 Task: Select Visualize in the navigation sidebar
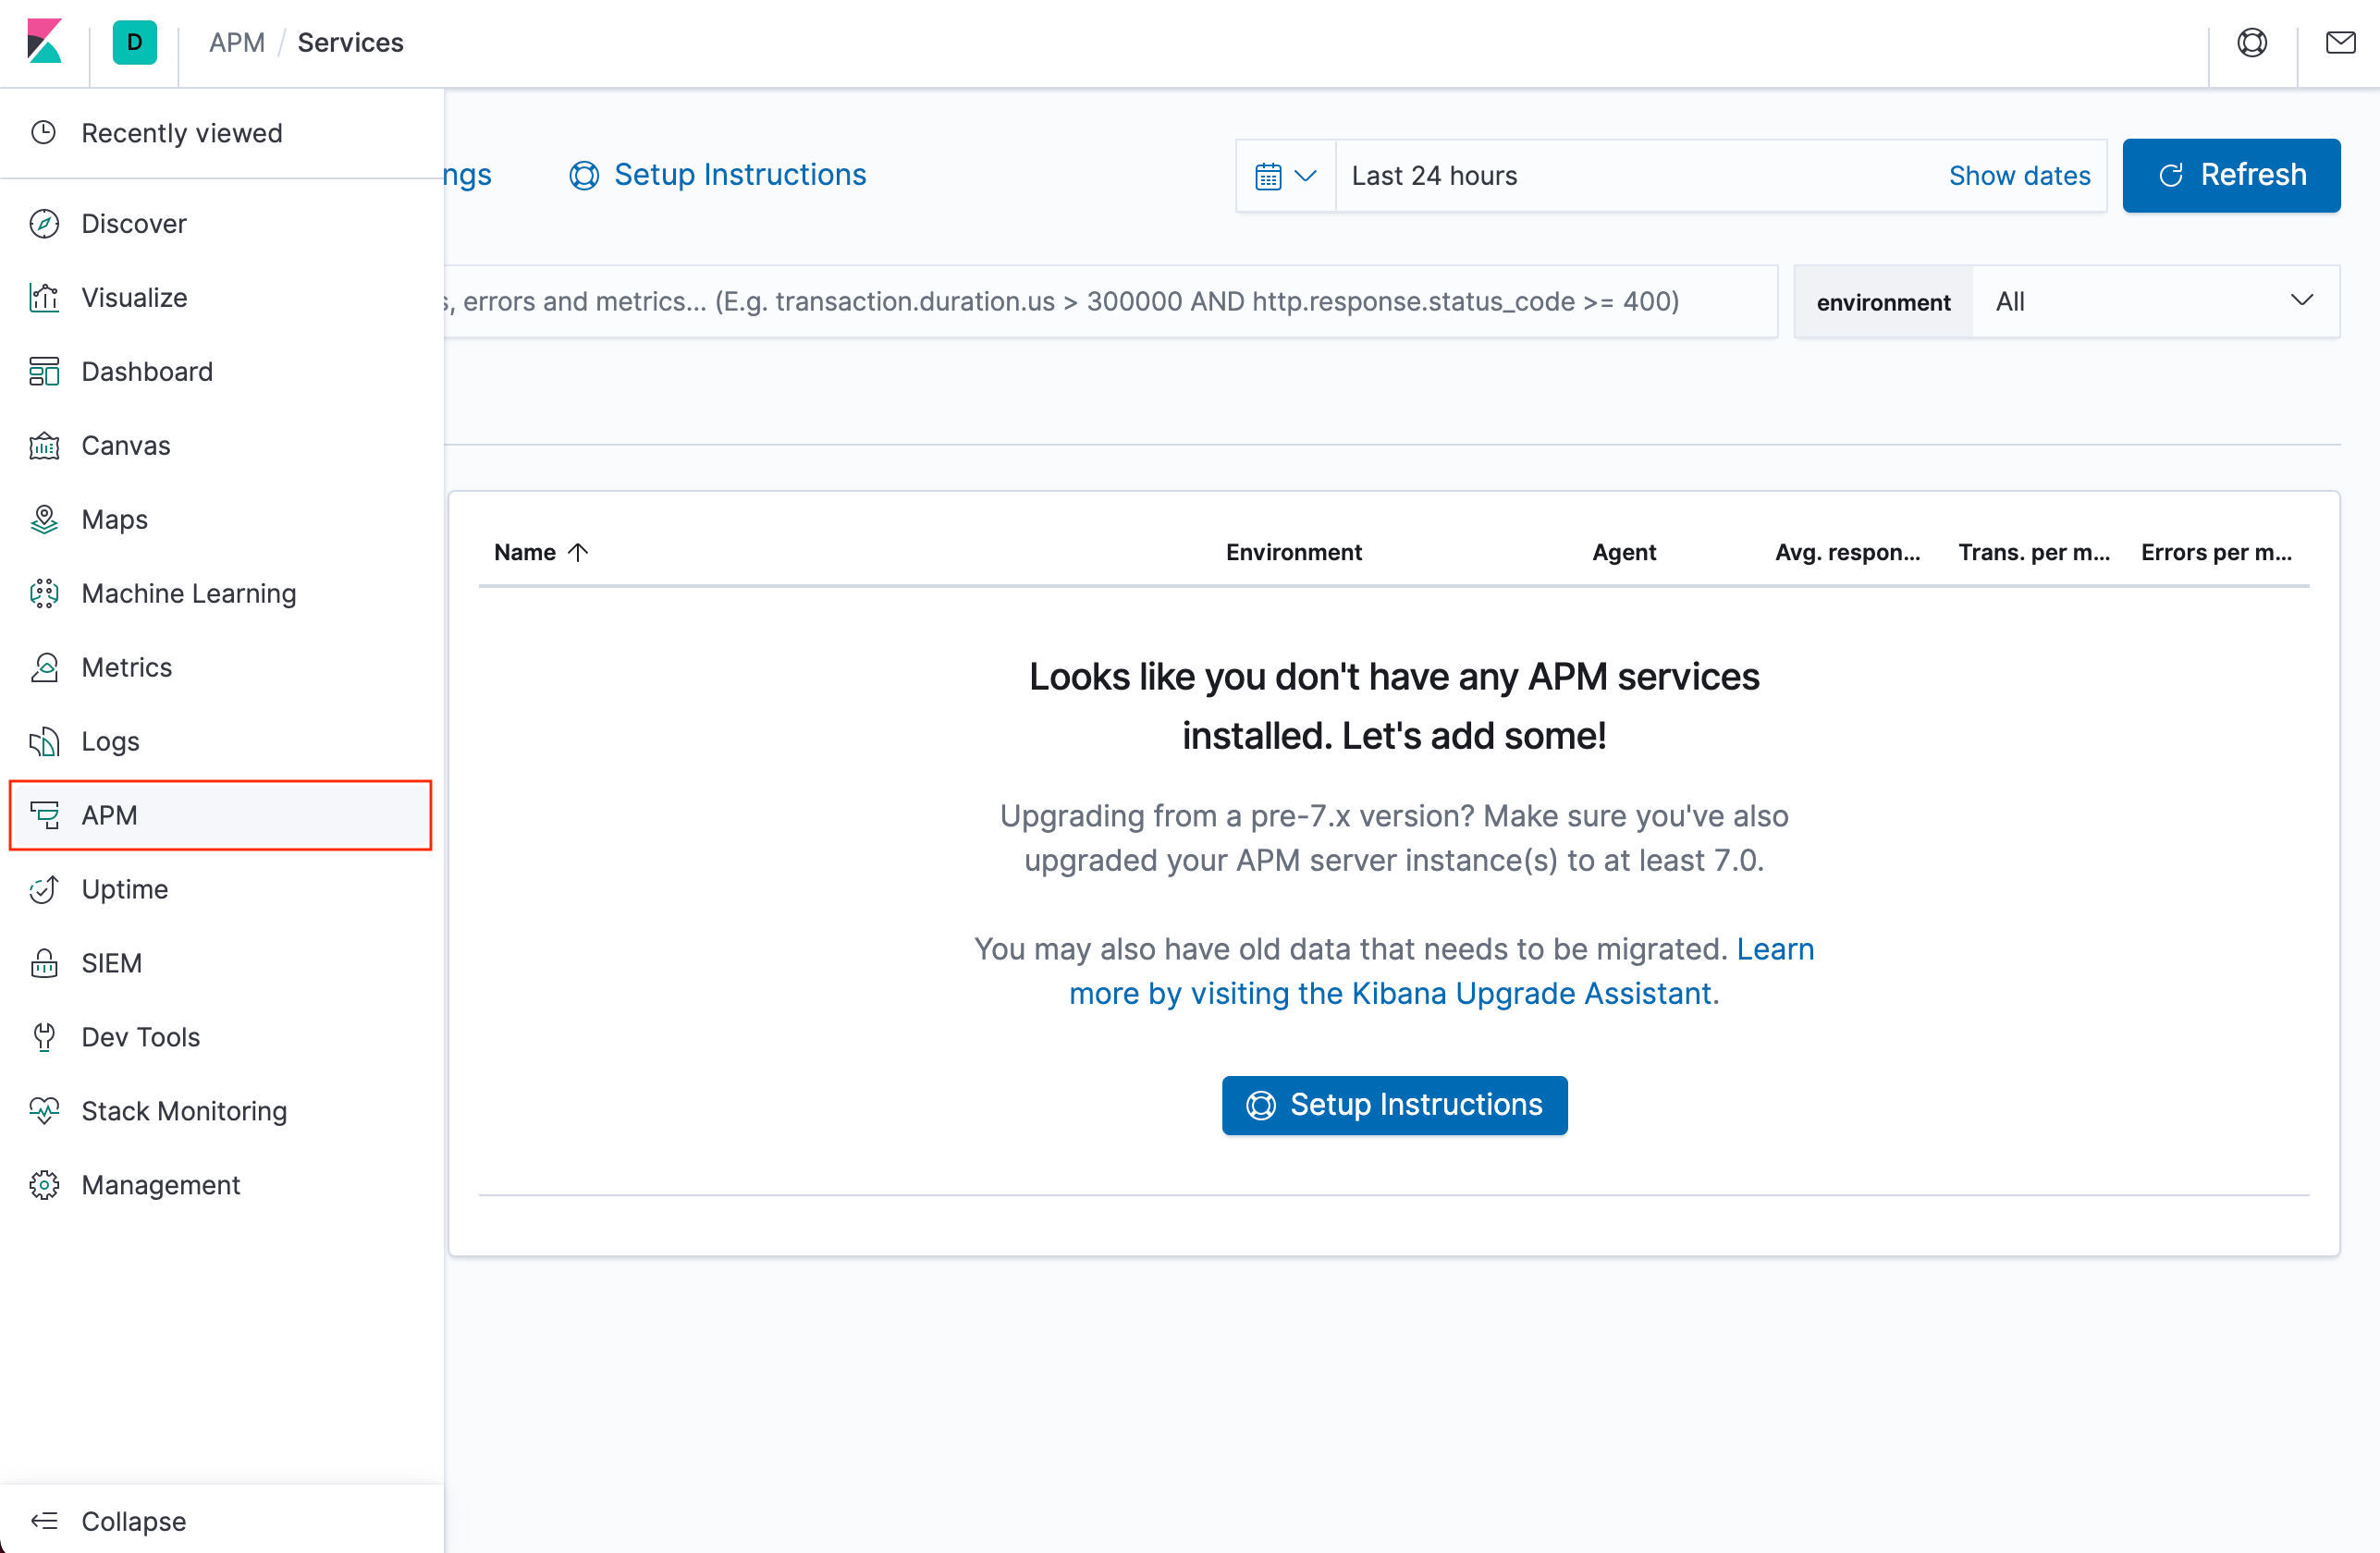point(134,297)
